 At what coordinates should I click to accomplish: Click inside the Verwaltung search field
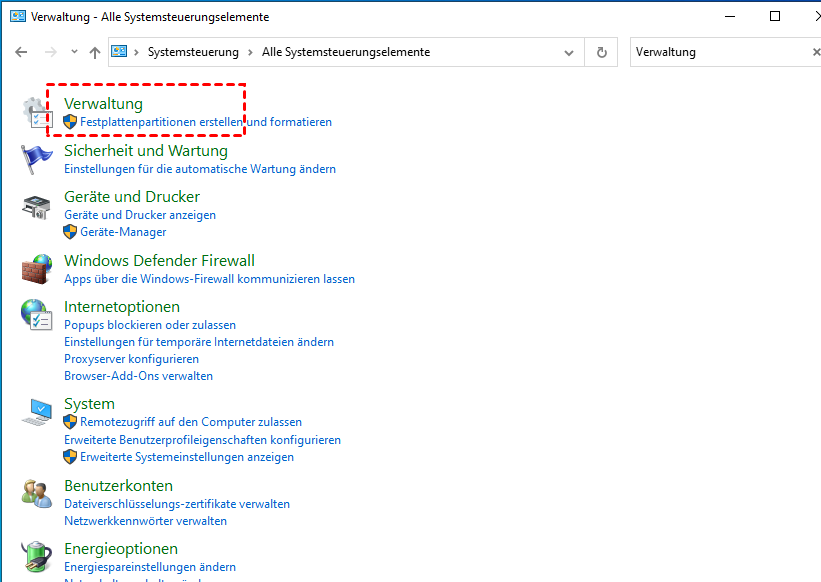[715, 52]
